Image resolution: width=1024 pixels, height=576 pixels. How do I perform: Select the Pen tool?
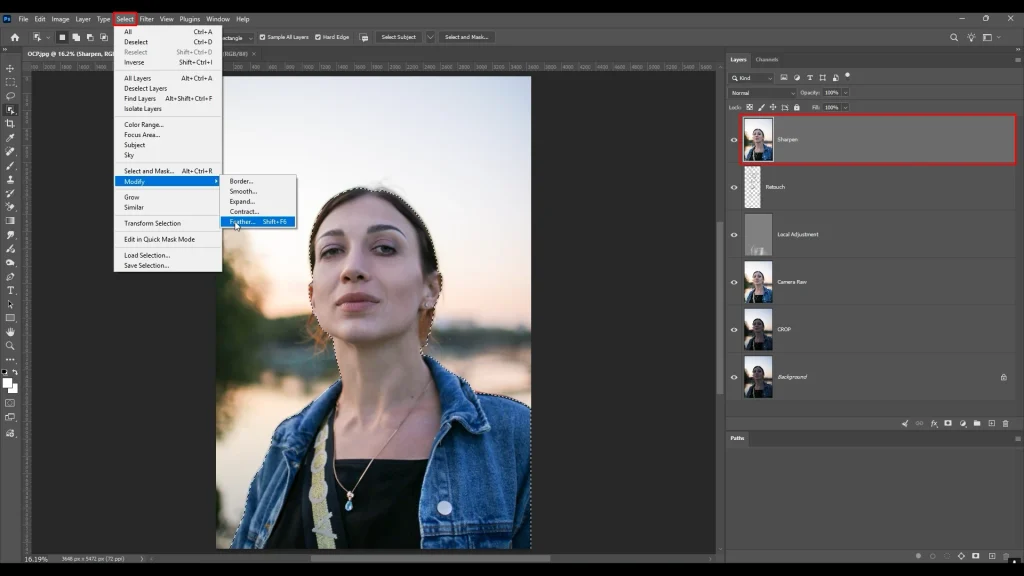(x=10, y=276)
